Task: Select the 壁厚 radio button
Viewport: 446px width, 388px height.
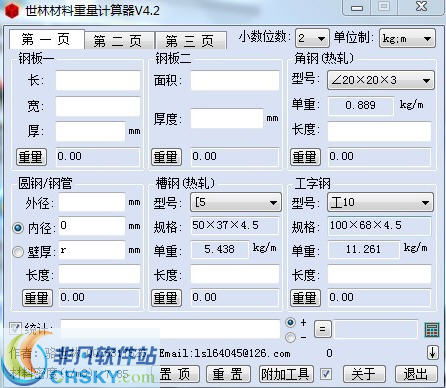Action: [18, 252]
